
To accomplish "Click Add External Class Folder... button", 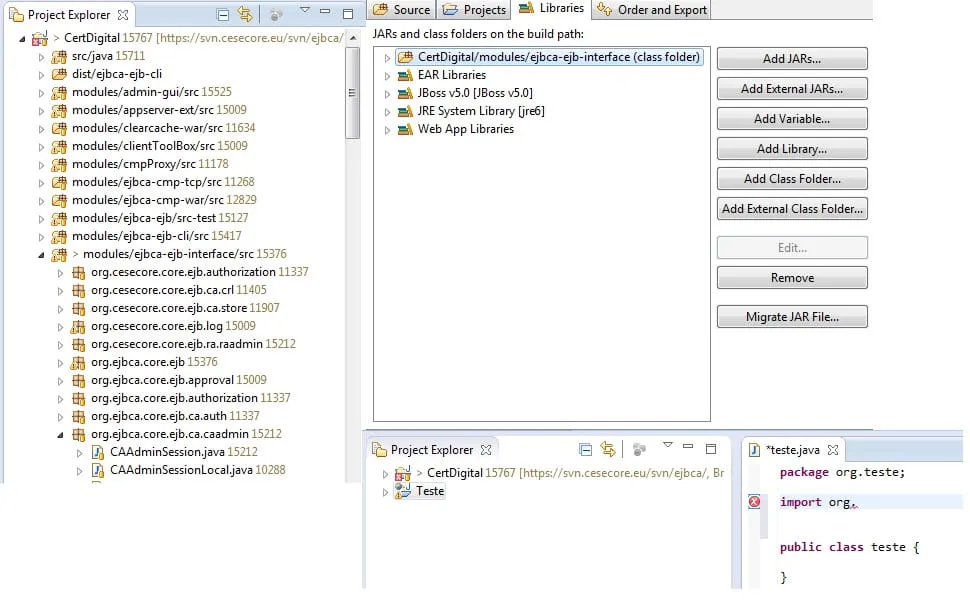I will point(792,209).
